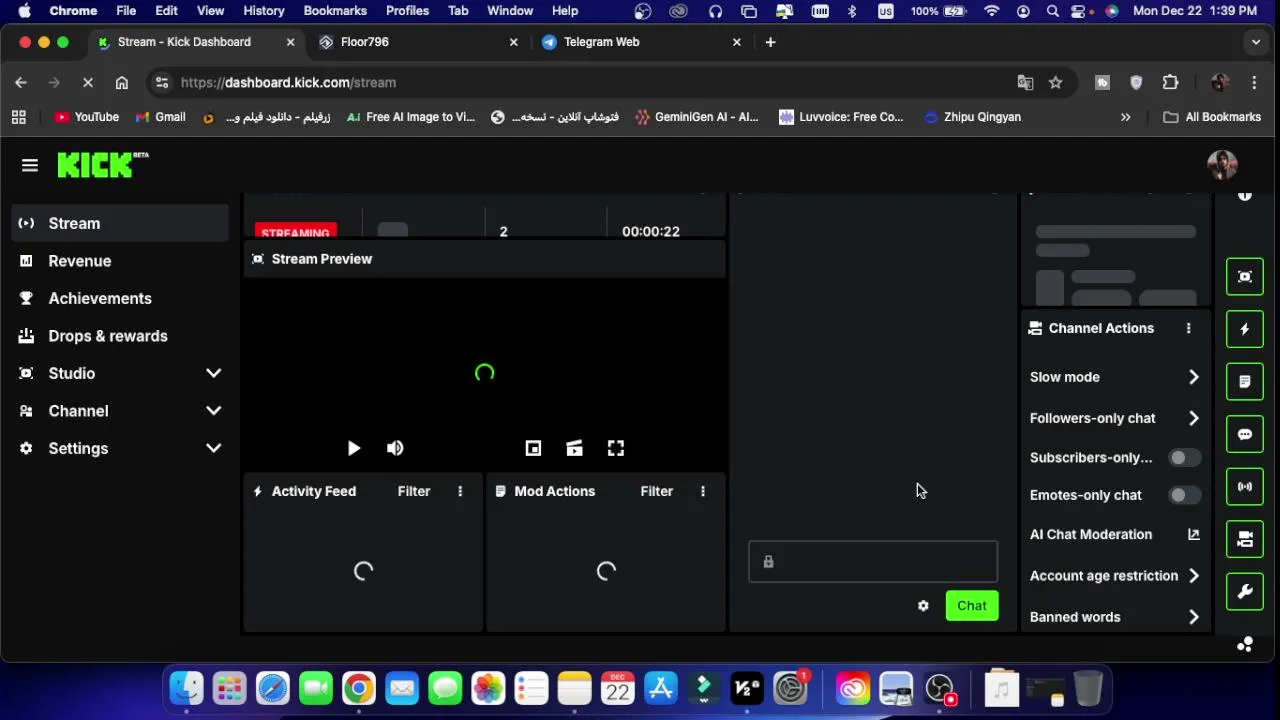Open a new Chrome tab
This screenshot has height=720, width=1280.
point(770,42)
